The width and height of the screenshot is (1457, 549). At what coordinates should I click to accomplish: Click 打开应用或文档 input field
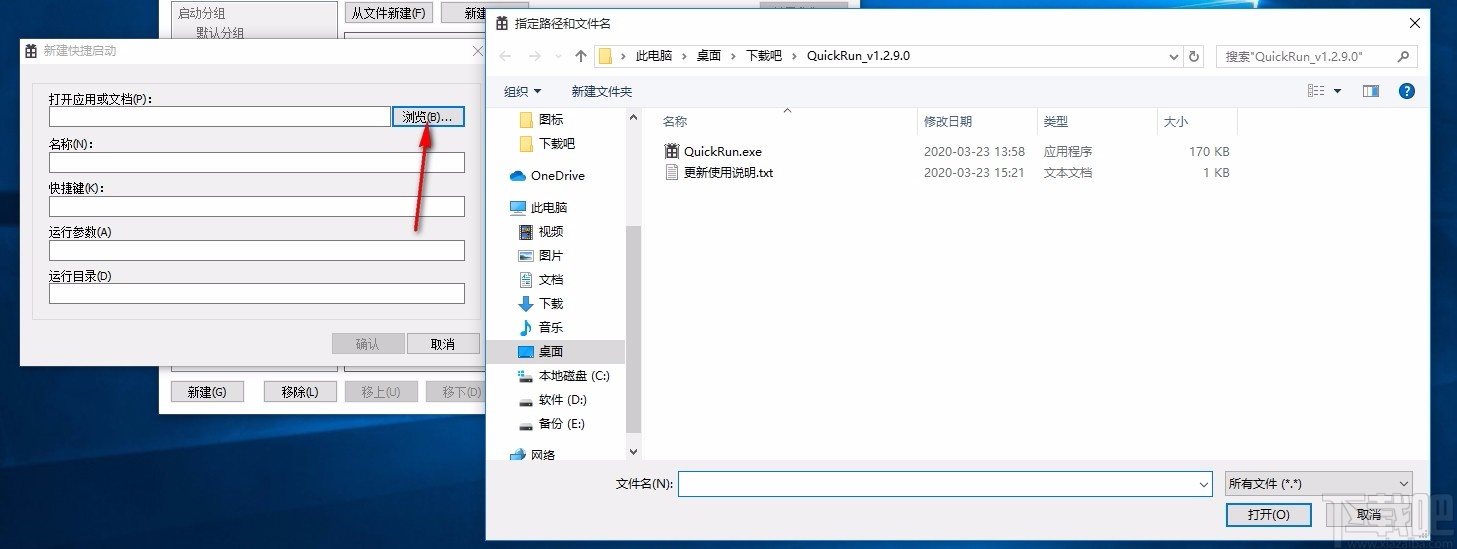[x=219, y=117]
